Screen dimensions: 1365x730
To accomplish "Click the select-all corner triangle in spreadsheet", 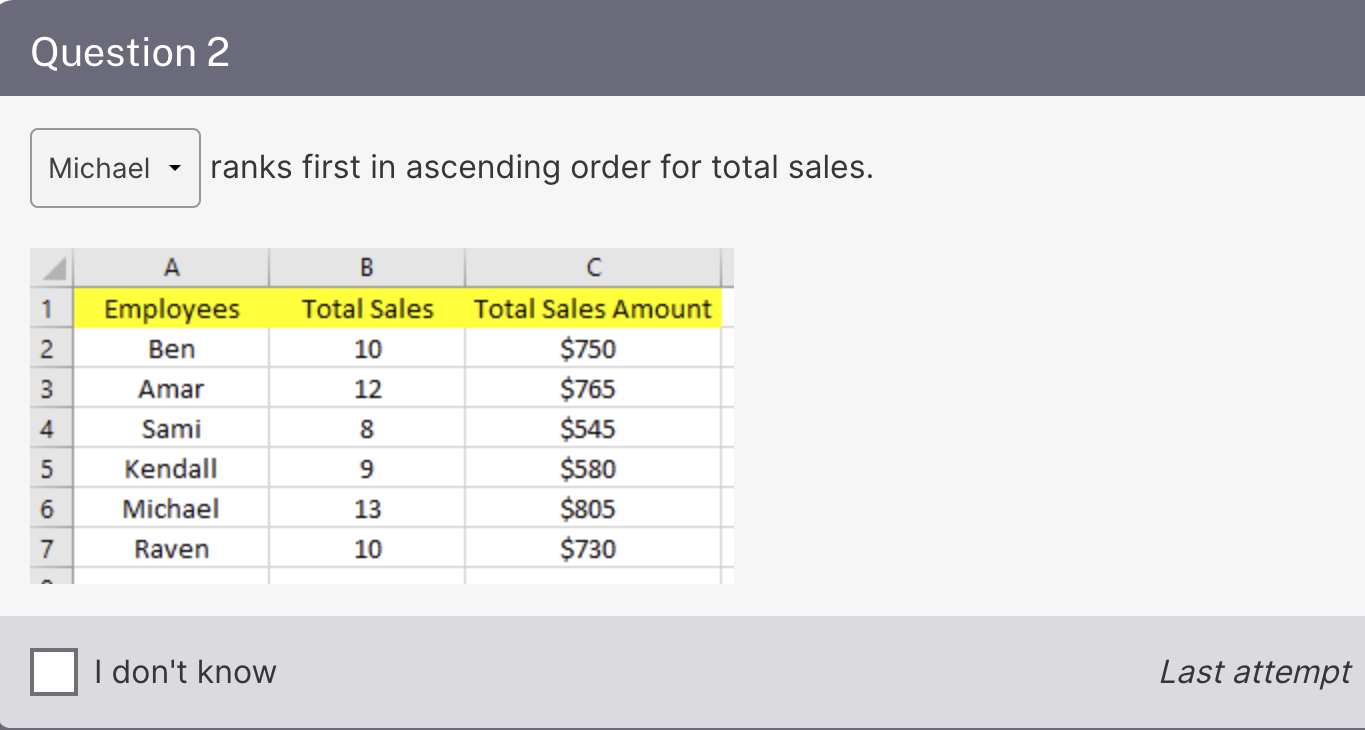I will coord(52,268).
